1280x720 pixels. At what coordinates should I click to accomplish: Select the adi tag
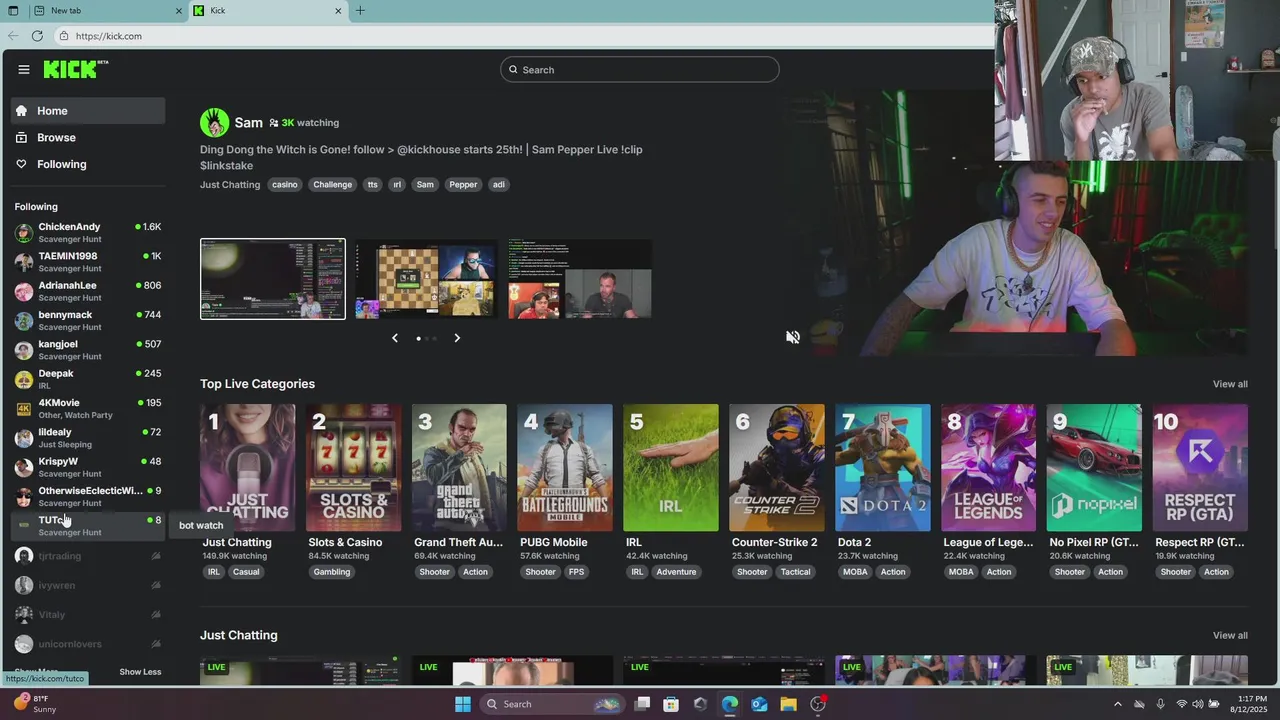point(499,185)
